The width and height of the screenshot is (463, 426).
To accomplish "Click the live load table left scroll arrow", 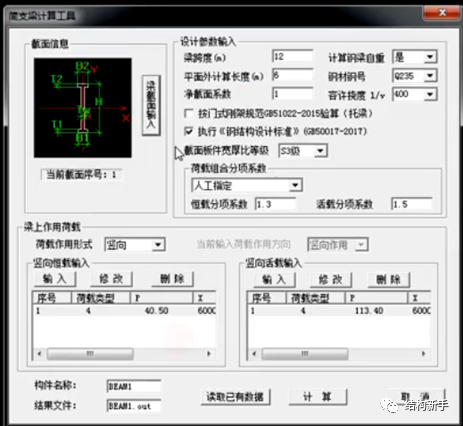I will coord(254,354).
